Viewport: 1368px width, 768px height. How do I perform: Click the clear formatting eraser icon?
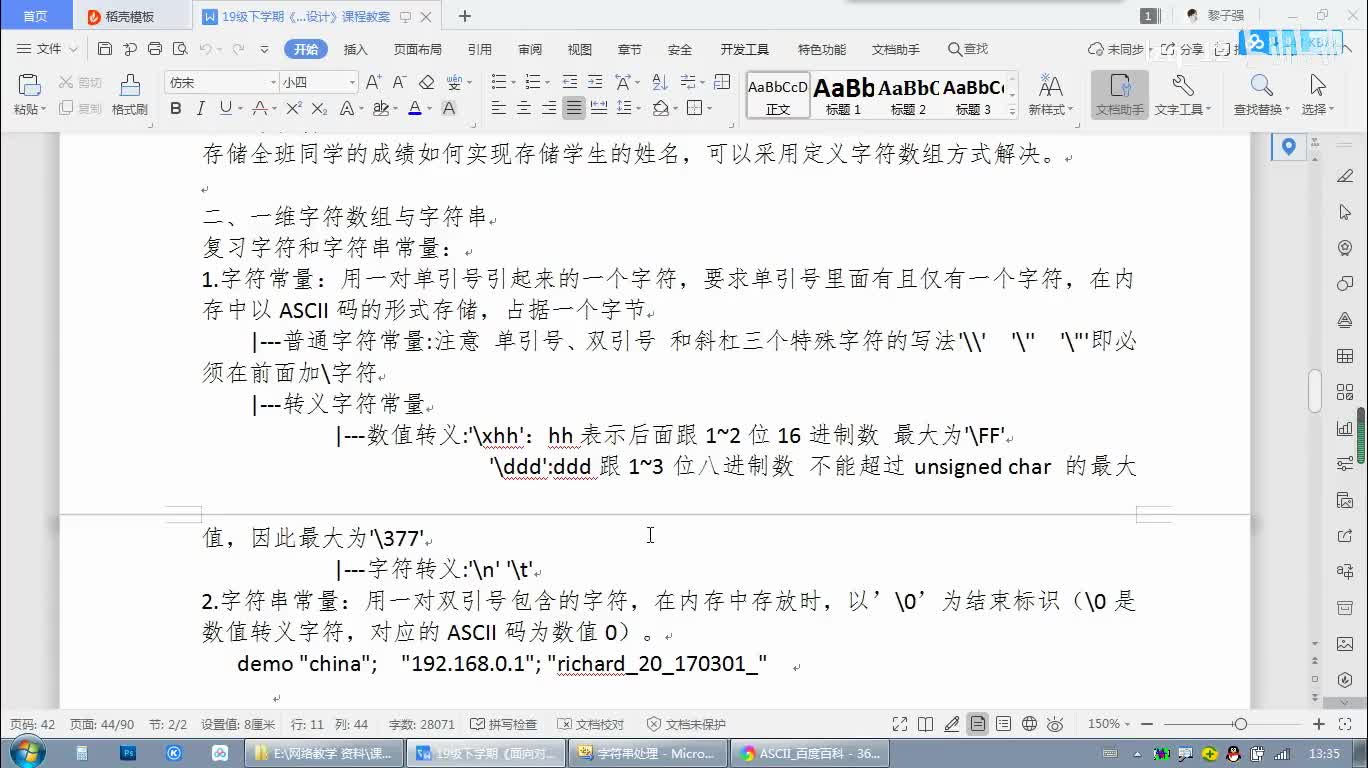point(426,82)
